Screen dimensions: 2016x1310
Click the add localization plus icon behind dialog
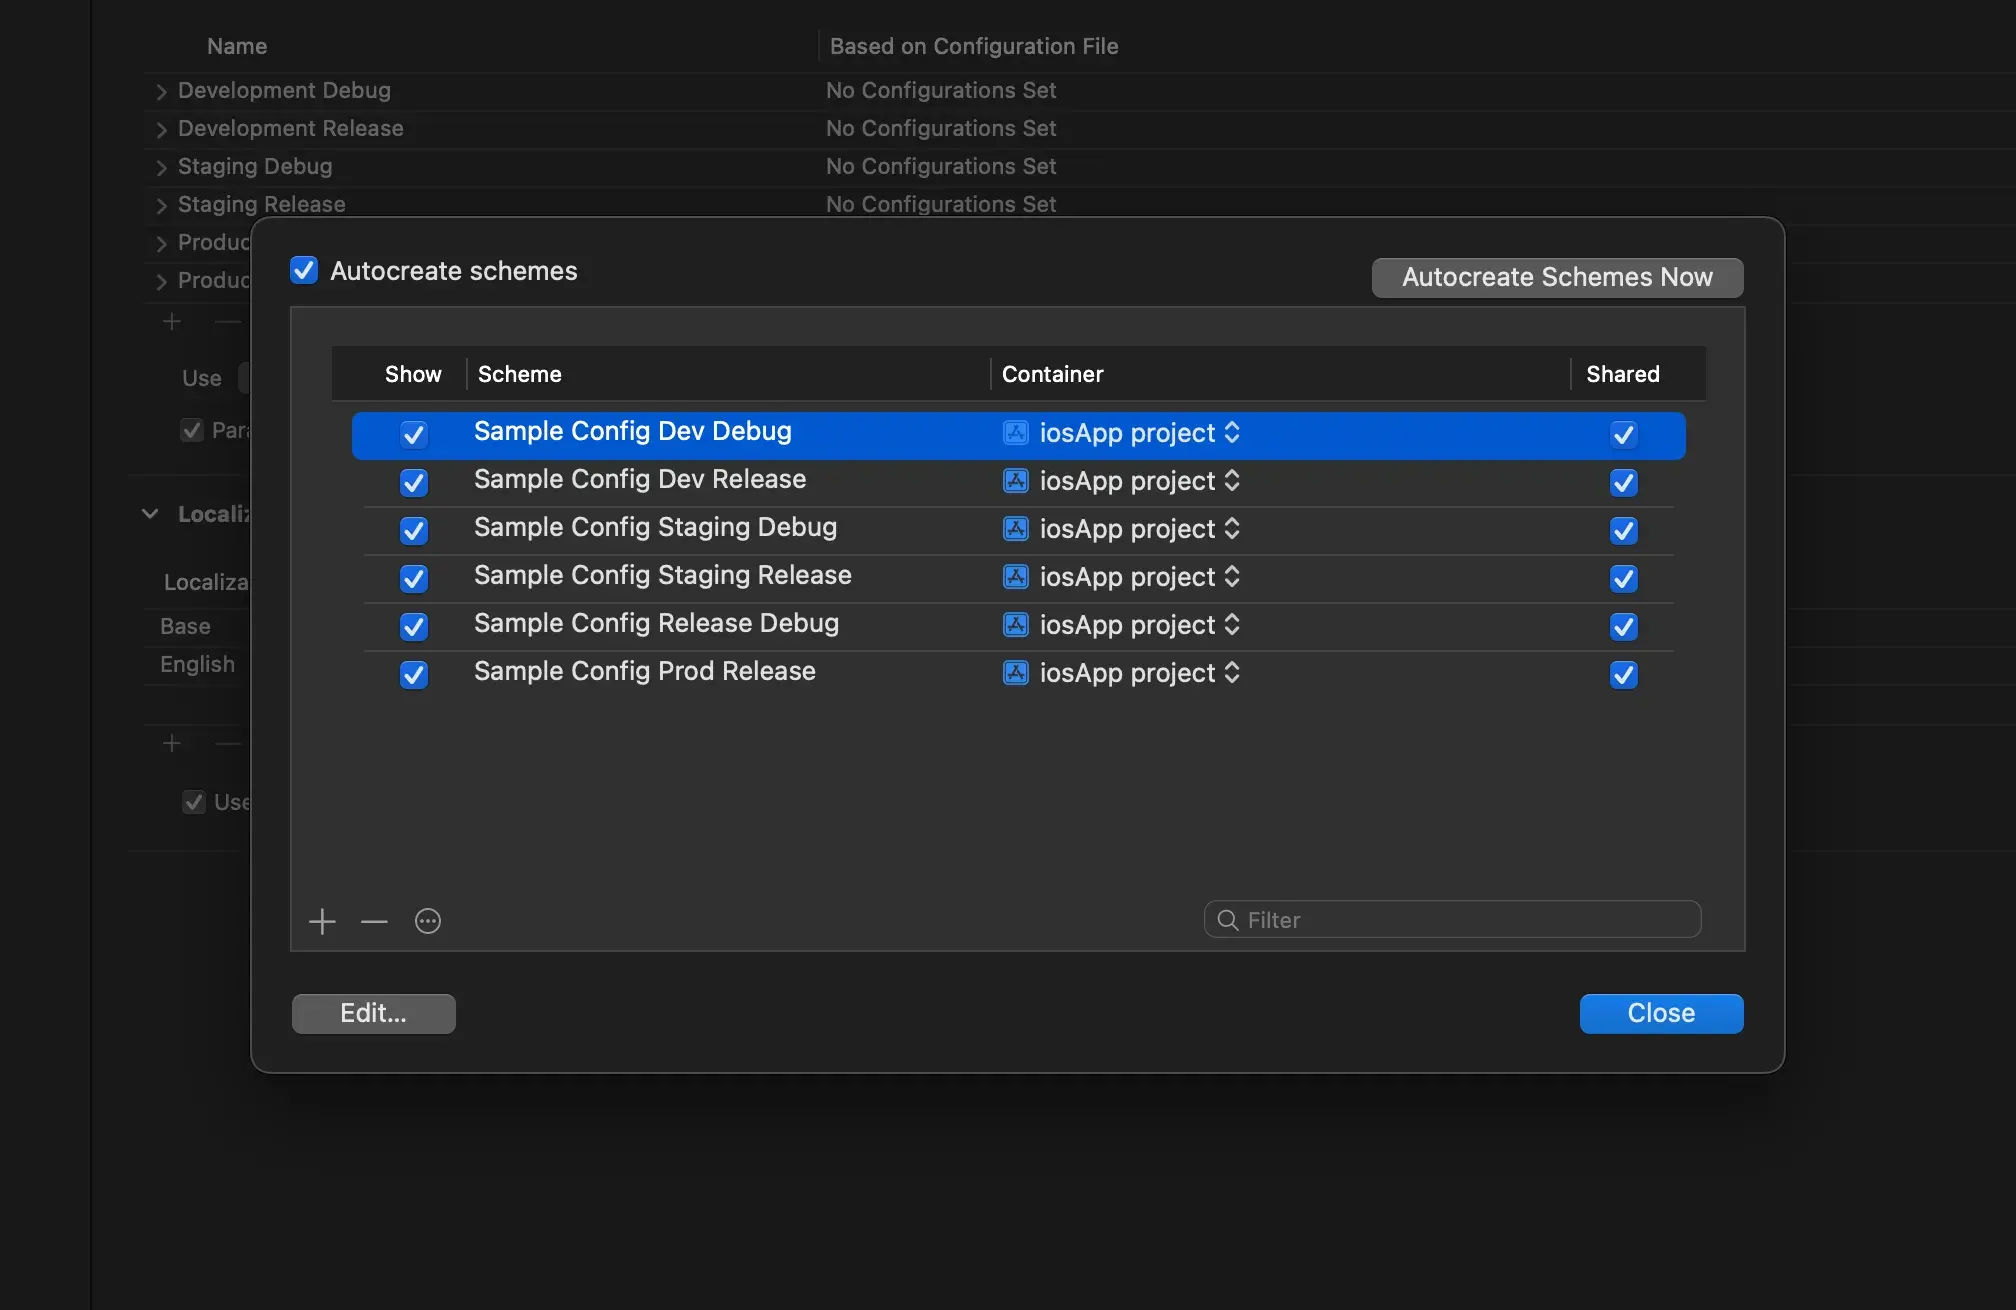pos(172,743)
